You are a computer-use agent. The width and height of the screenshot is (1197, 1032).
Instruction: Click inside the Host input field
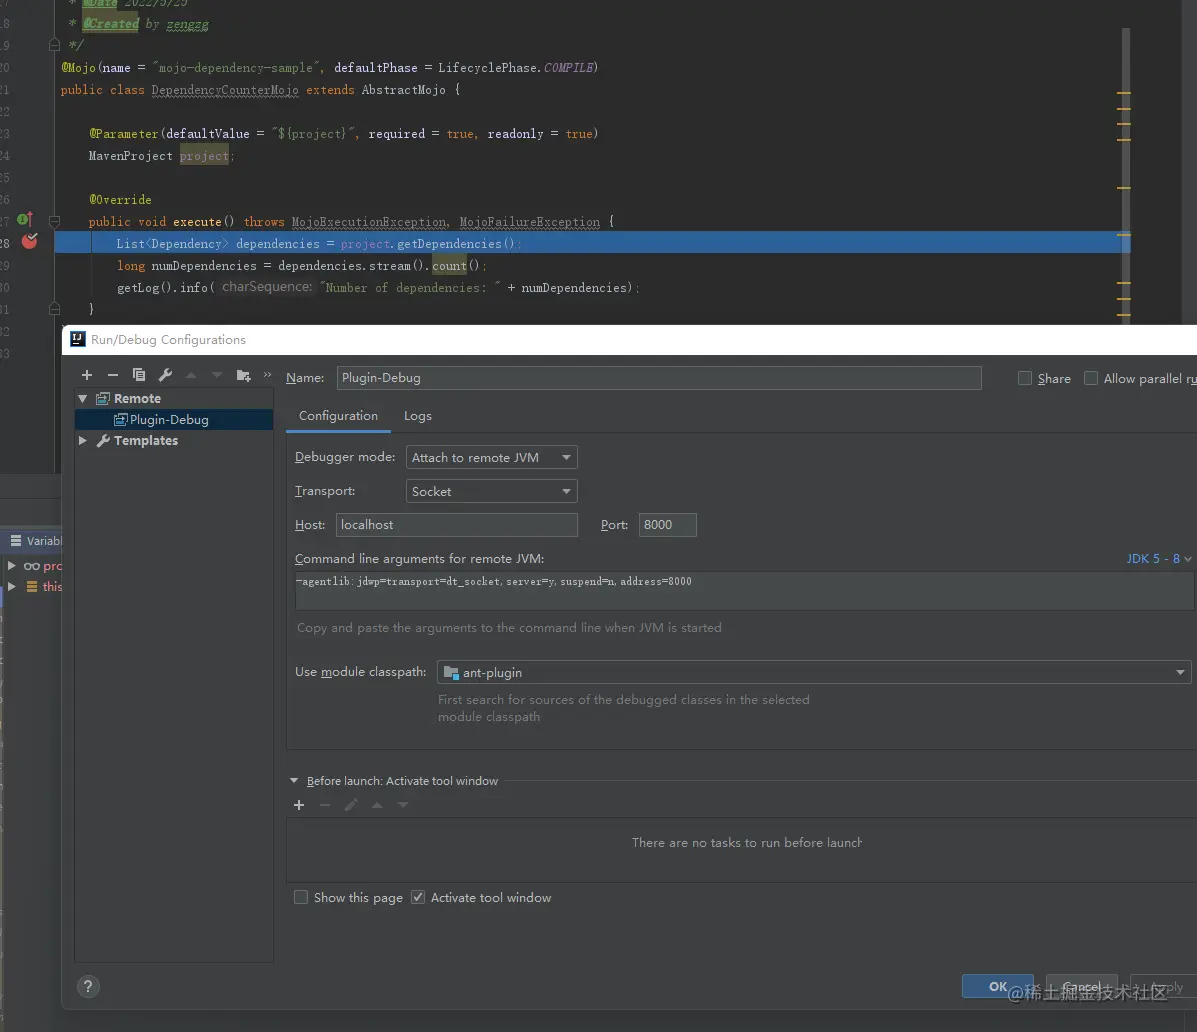(457, 524)
